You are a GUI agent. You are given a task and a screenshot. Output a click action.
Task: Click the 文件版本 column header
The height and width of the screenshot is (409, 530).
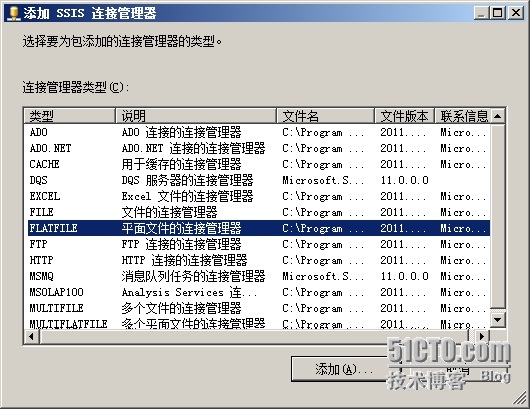click(x=405, y=116)
